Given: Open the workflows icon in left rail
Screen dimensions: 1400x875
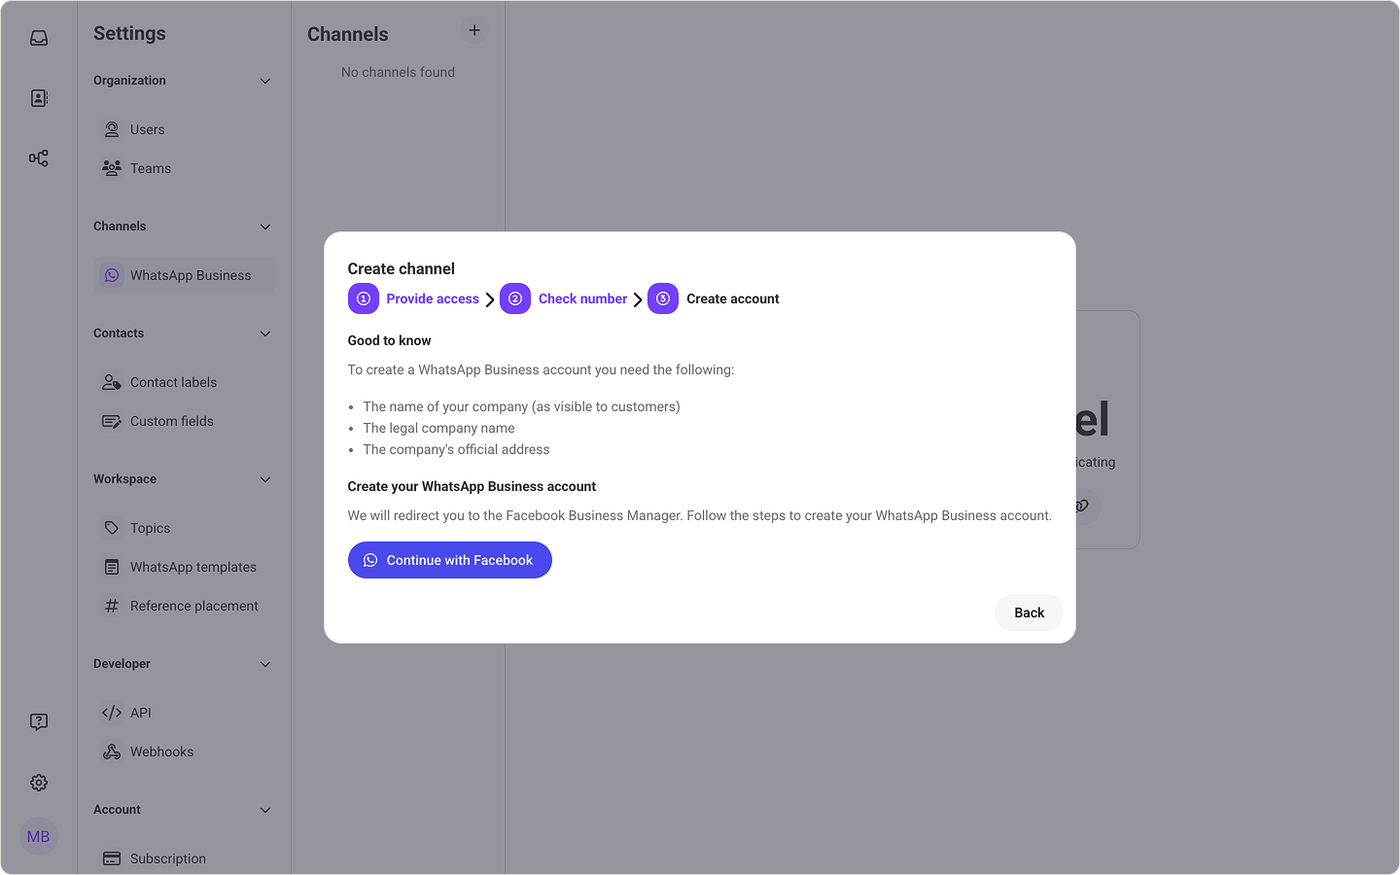Looking at the screenshot, I should 39,158.
